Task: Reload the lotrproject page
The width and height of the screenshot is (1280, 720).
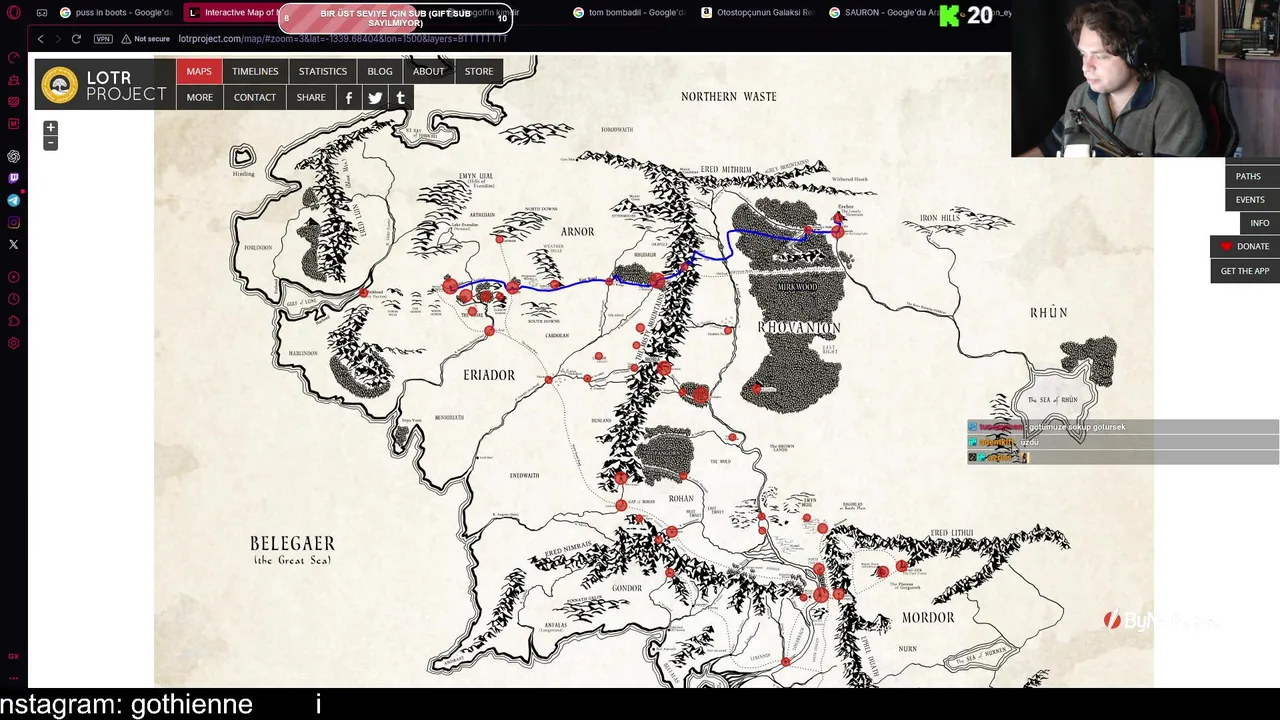Action: pyautogui.click(x=76, y=39)
